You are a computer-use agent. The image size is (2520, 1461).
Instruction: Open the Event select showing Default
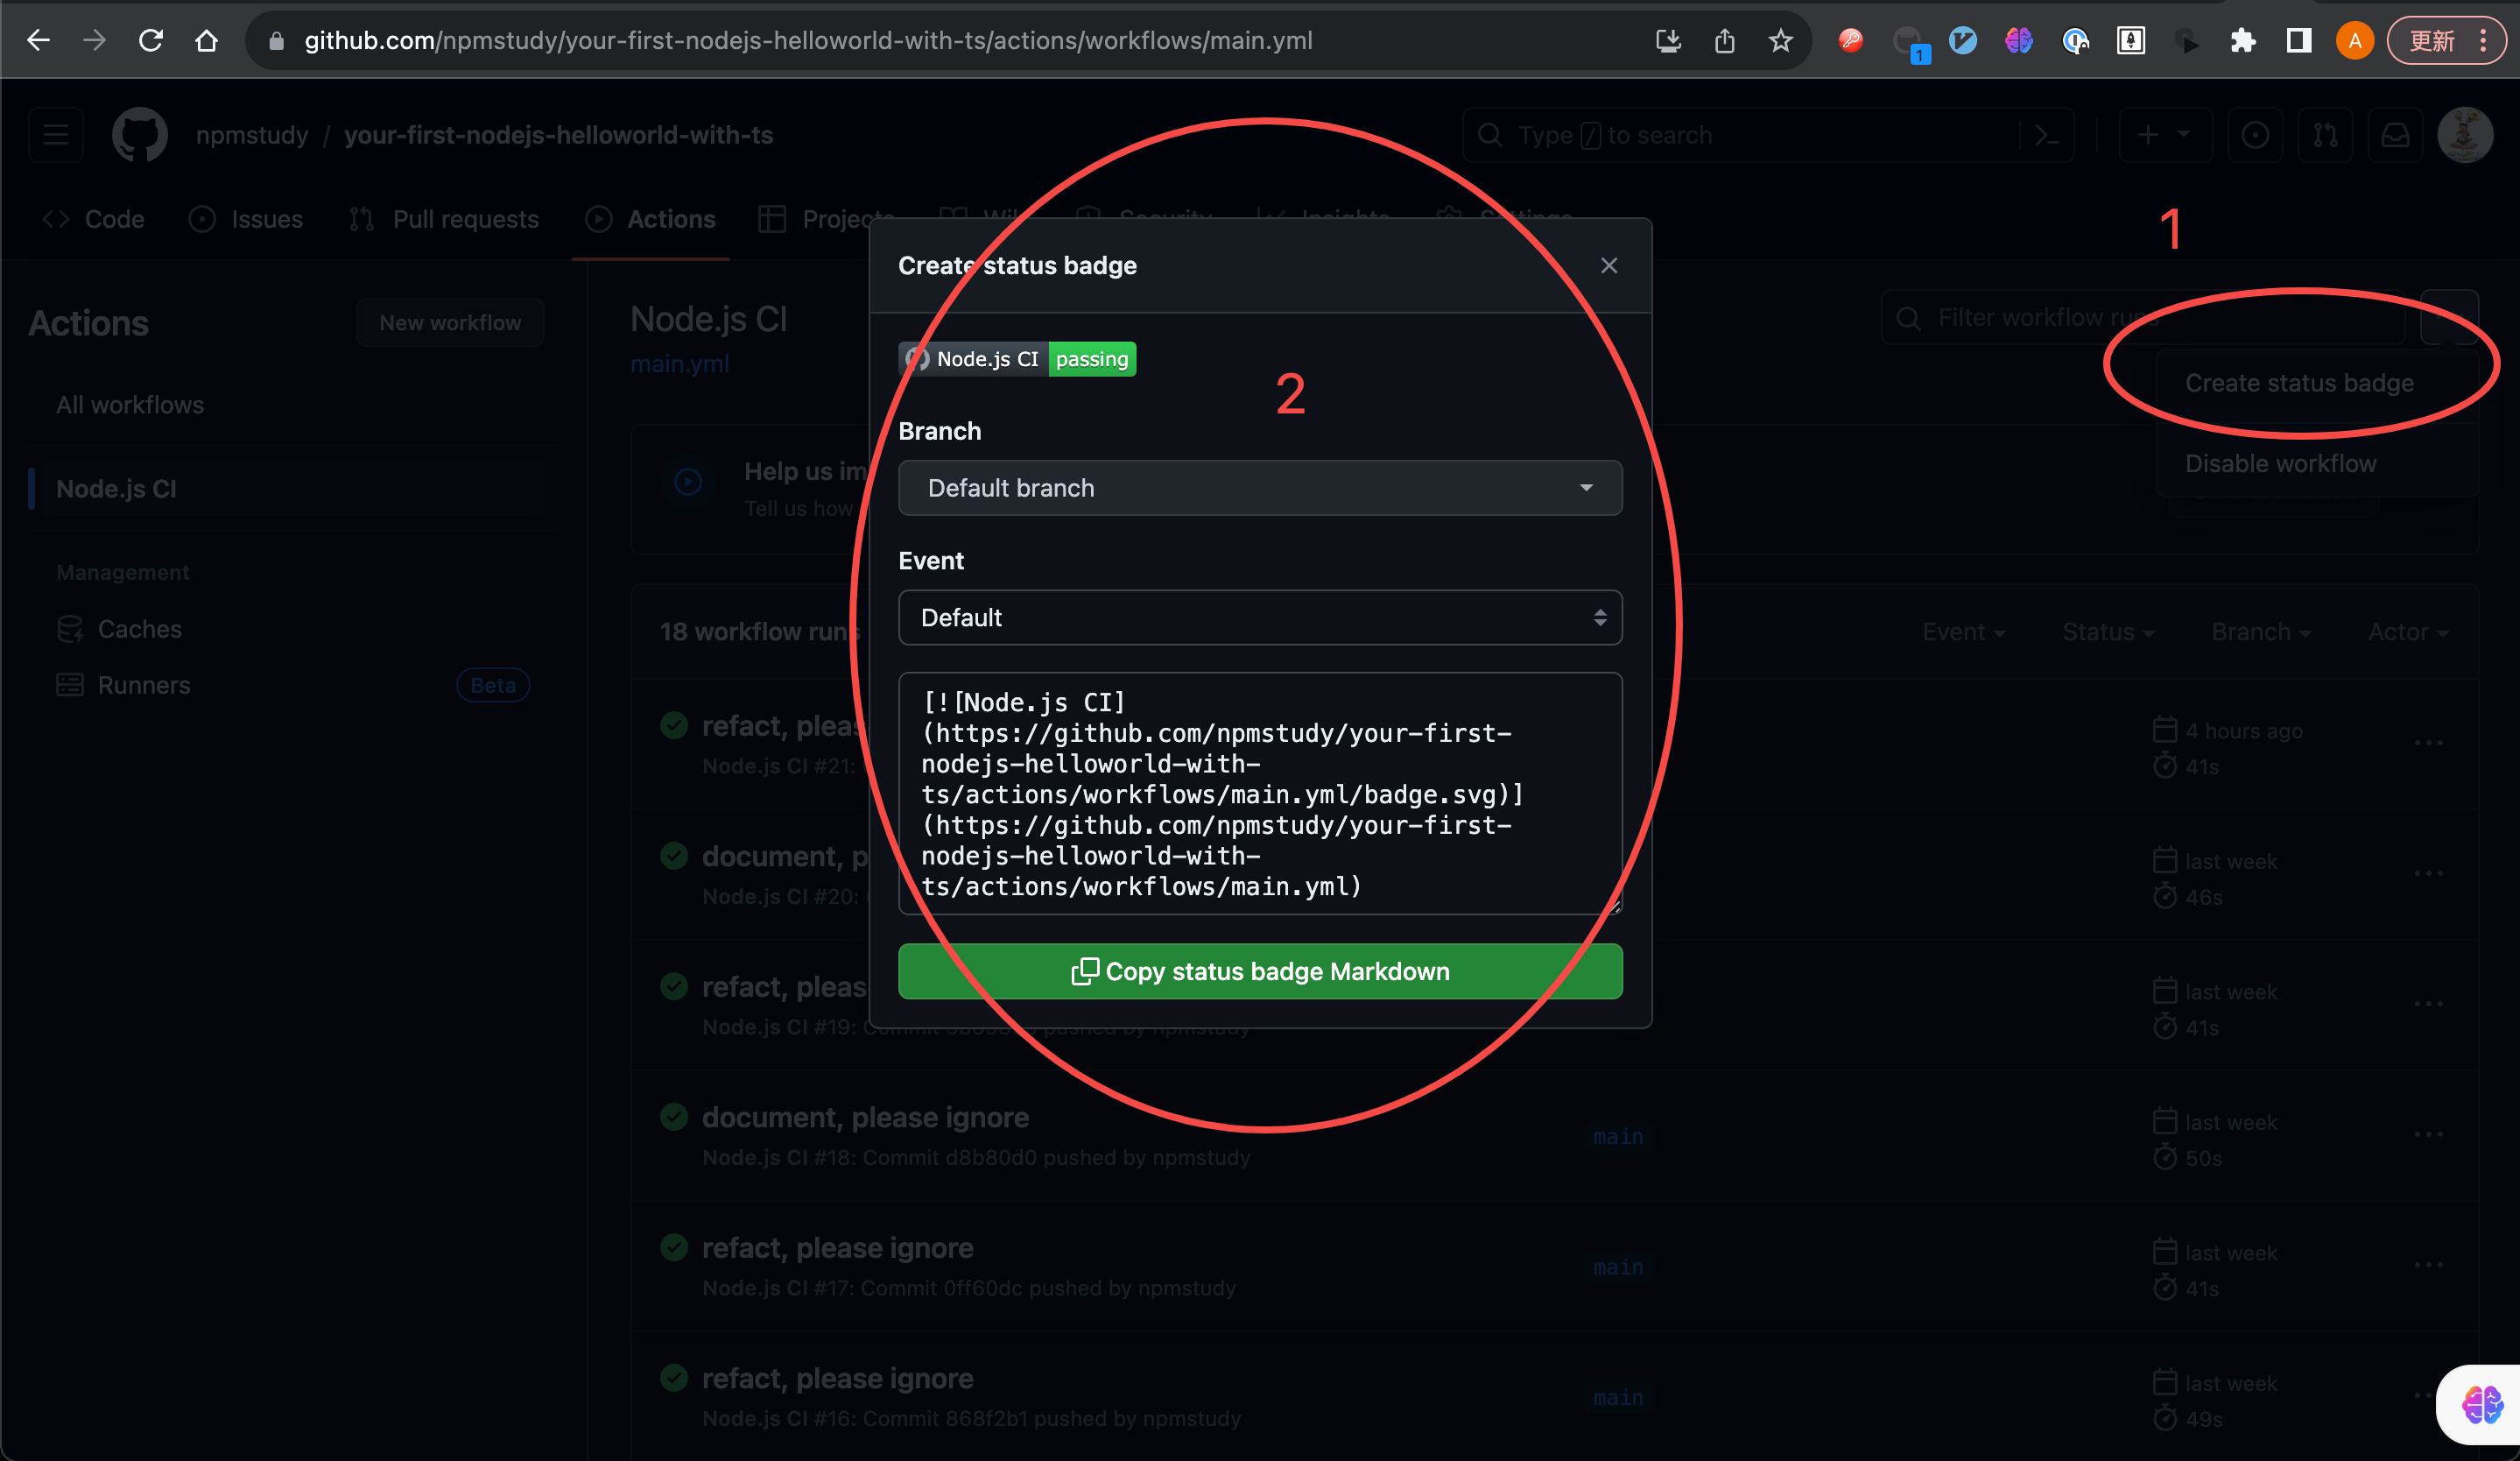[1260, 617]
